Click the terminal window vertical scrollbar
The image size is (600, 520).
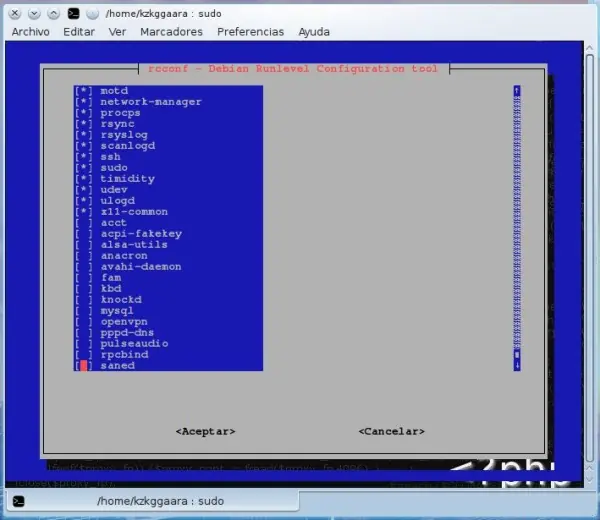590,258
